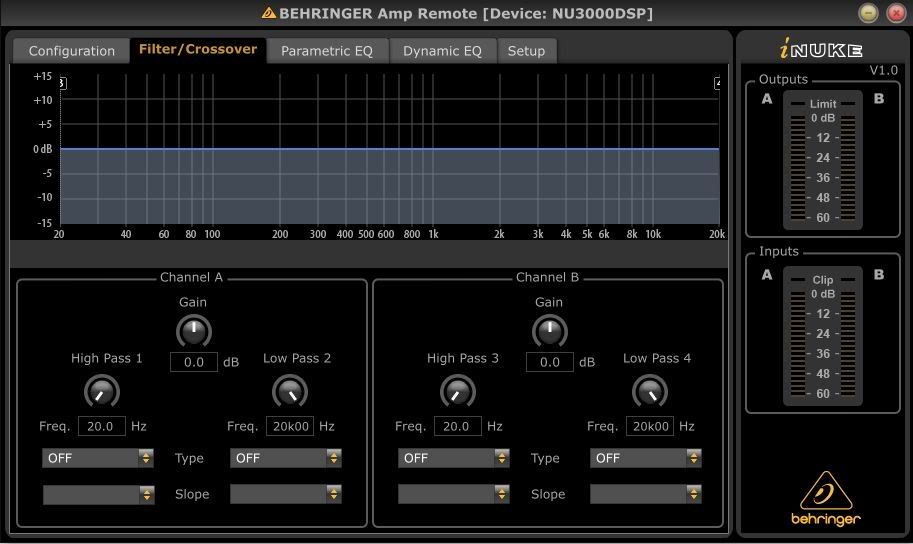The height and width of the screenshot is (544, 913).
Task: Open the Low Pass 4 Type dropdown
Action: 646,458
